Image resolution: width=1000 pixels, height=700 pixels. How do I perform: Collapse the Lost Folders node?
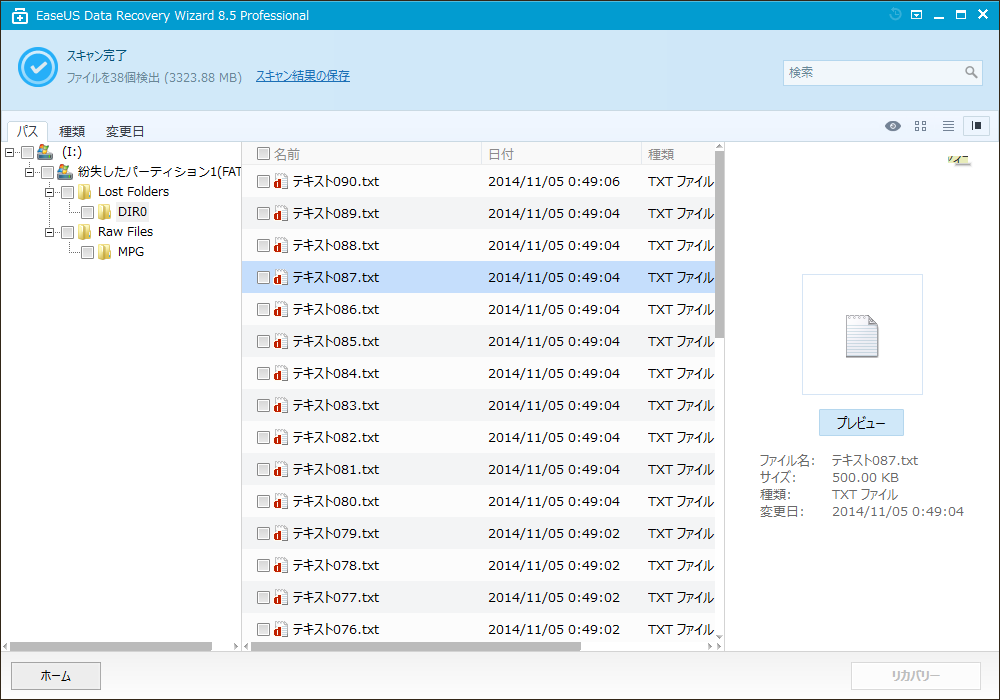(49, 193)
